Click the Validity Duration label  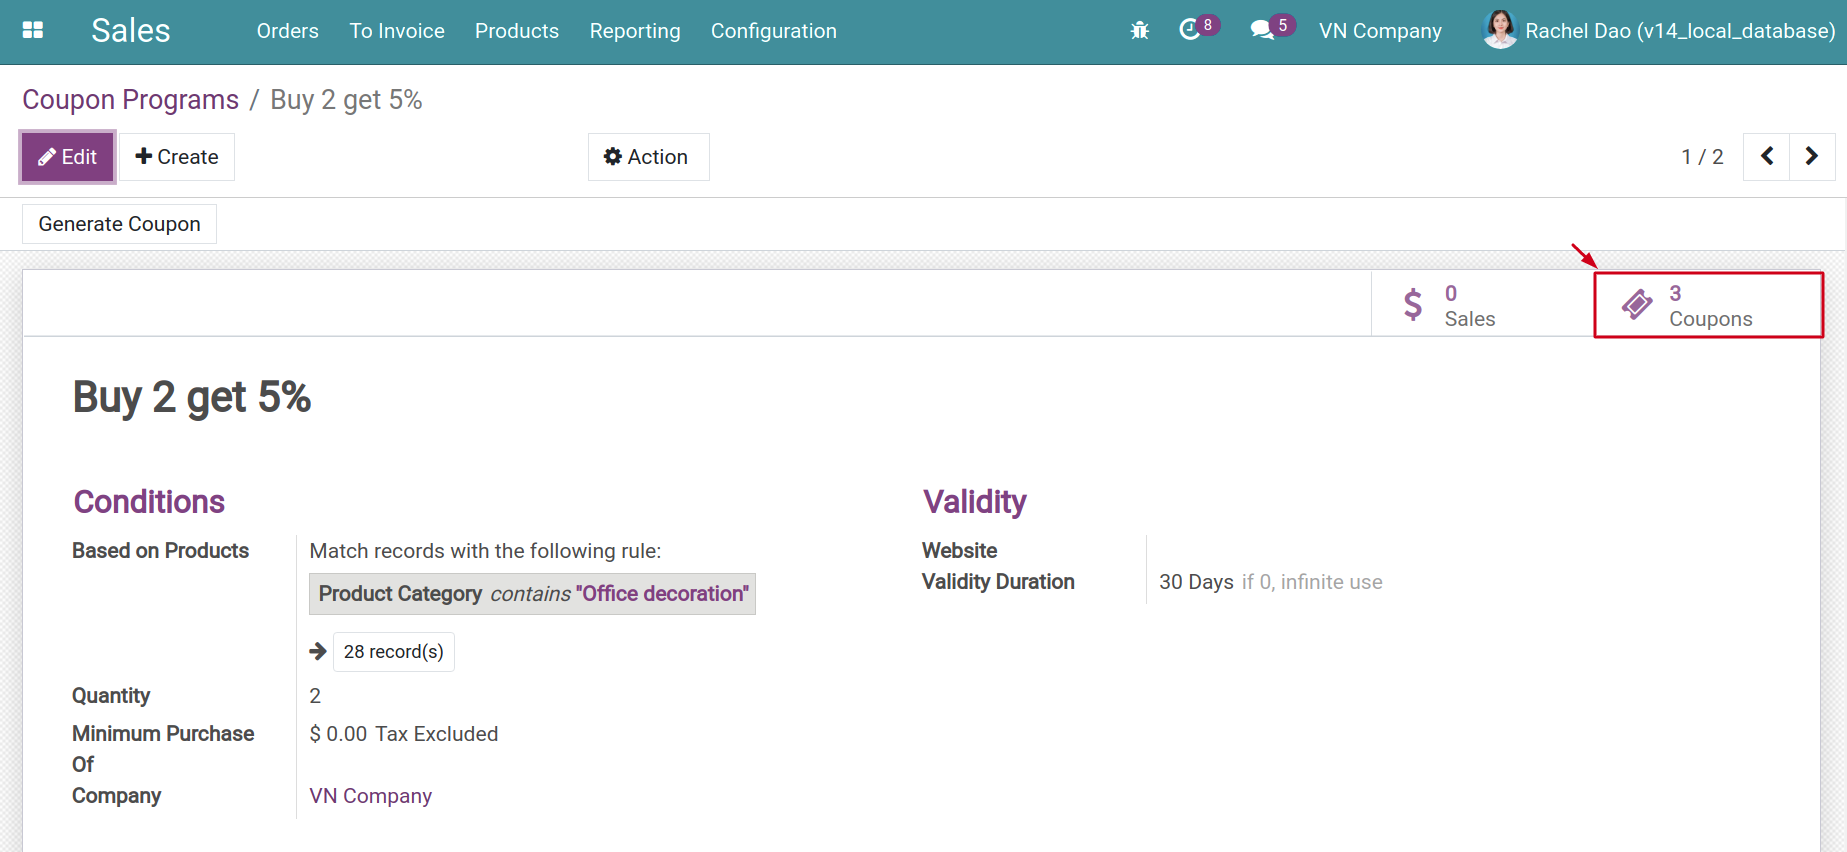998,582
